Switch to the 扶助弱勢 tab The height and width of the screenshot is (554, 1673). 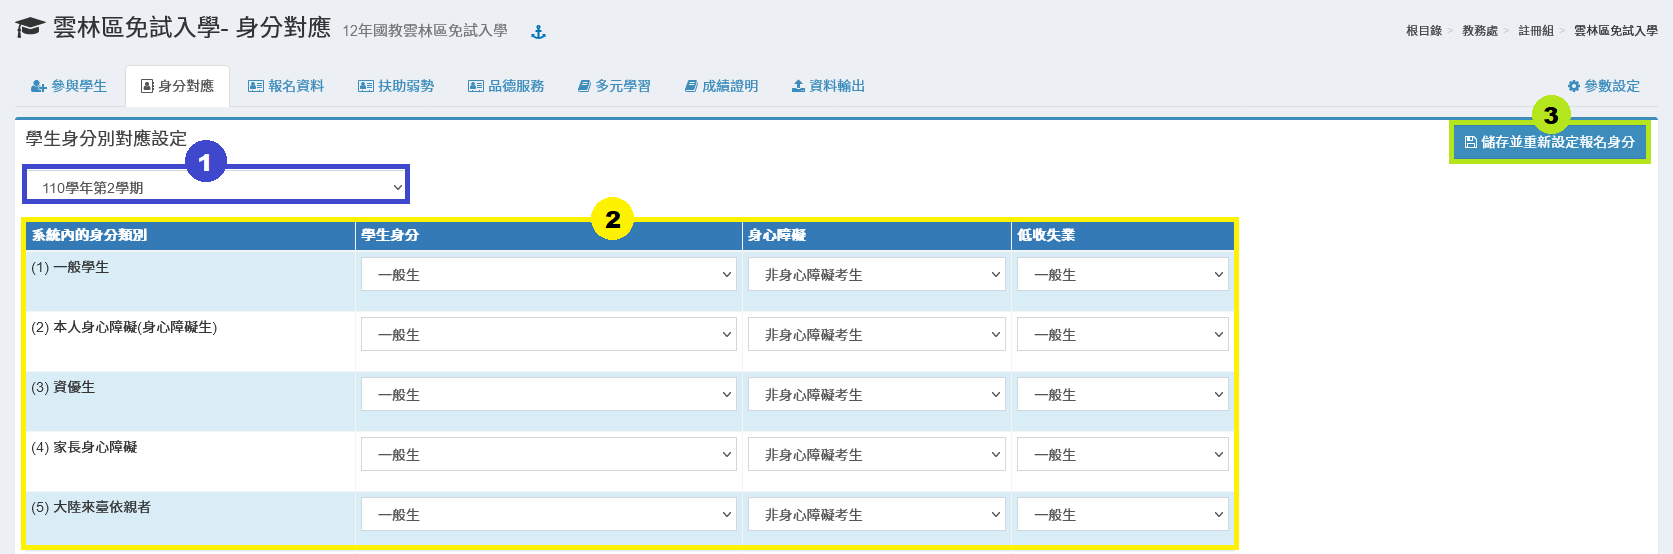tap(396, 87)
